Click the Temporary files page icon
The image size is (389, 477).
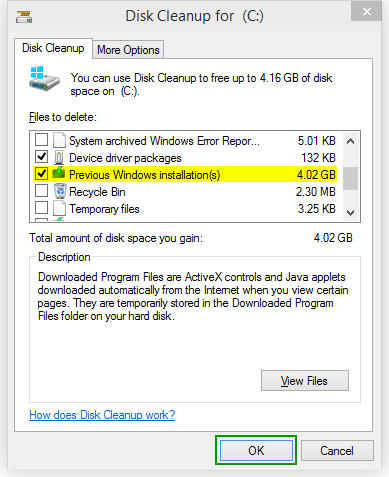[x=59, y=209]
